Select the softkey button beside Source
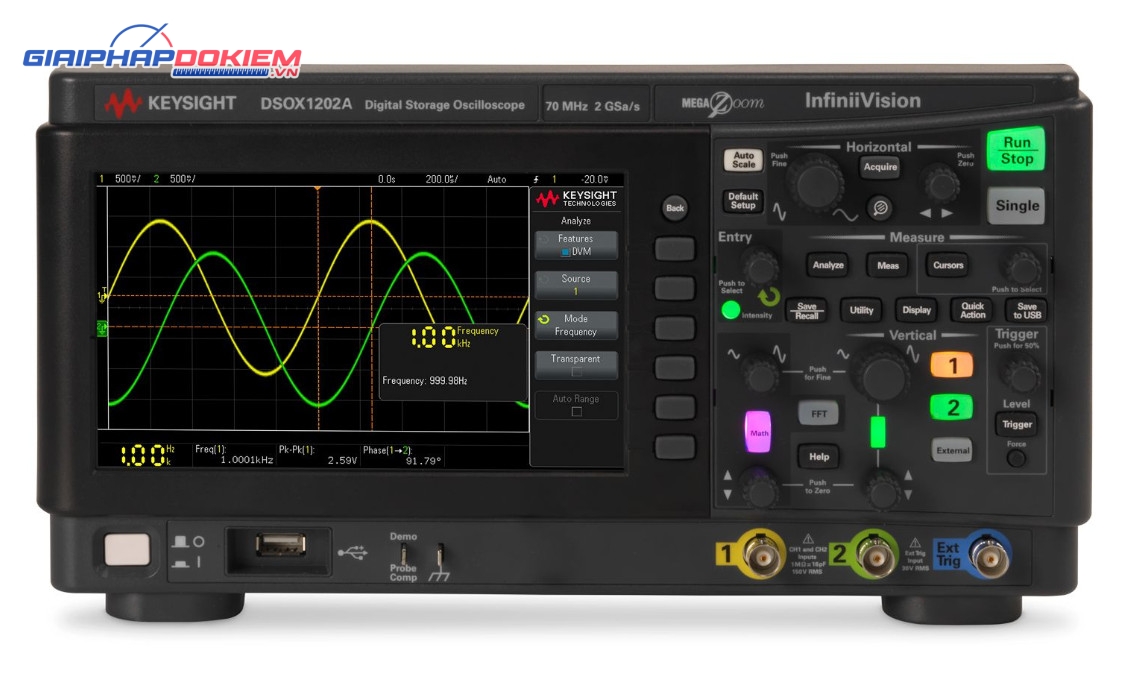Viewport: 1143px width, 675px height. click(x=674, y=288)
